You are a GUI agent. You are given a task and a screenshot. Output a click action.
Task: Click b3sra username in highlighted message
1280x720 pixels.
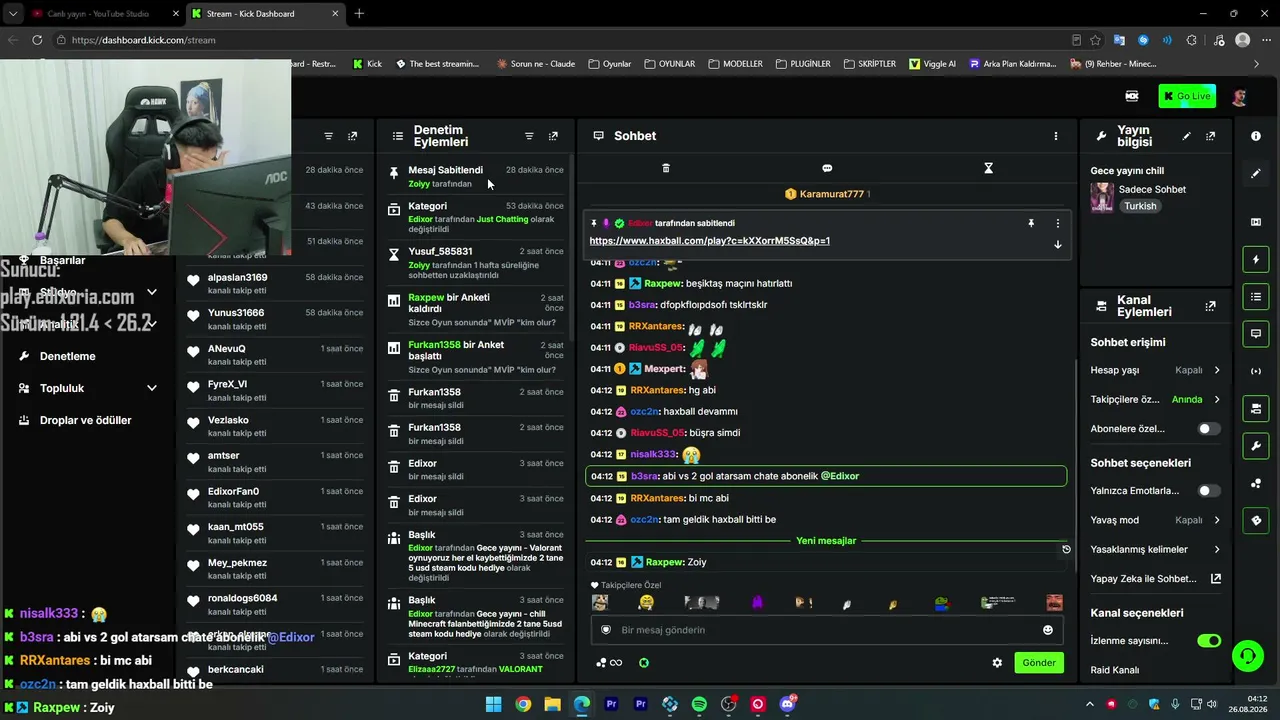644,476
